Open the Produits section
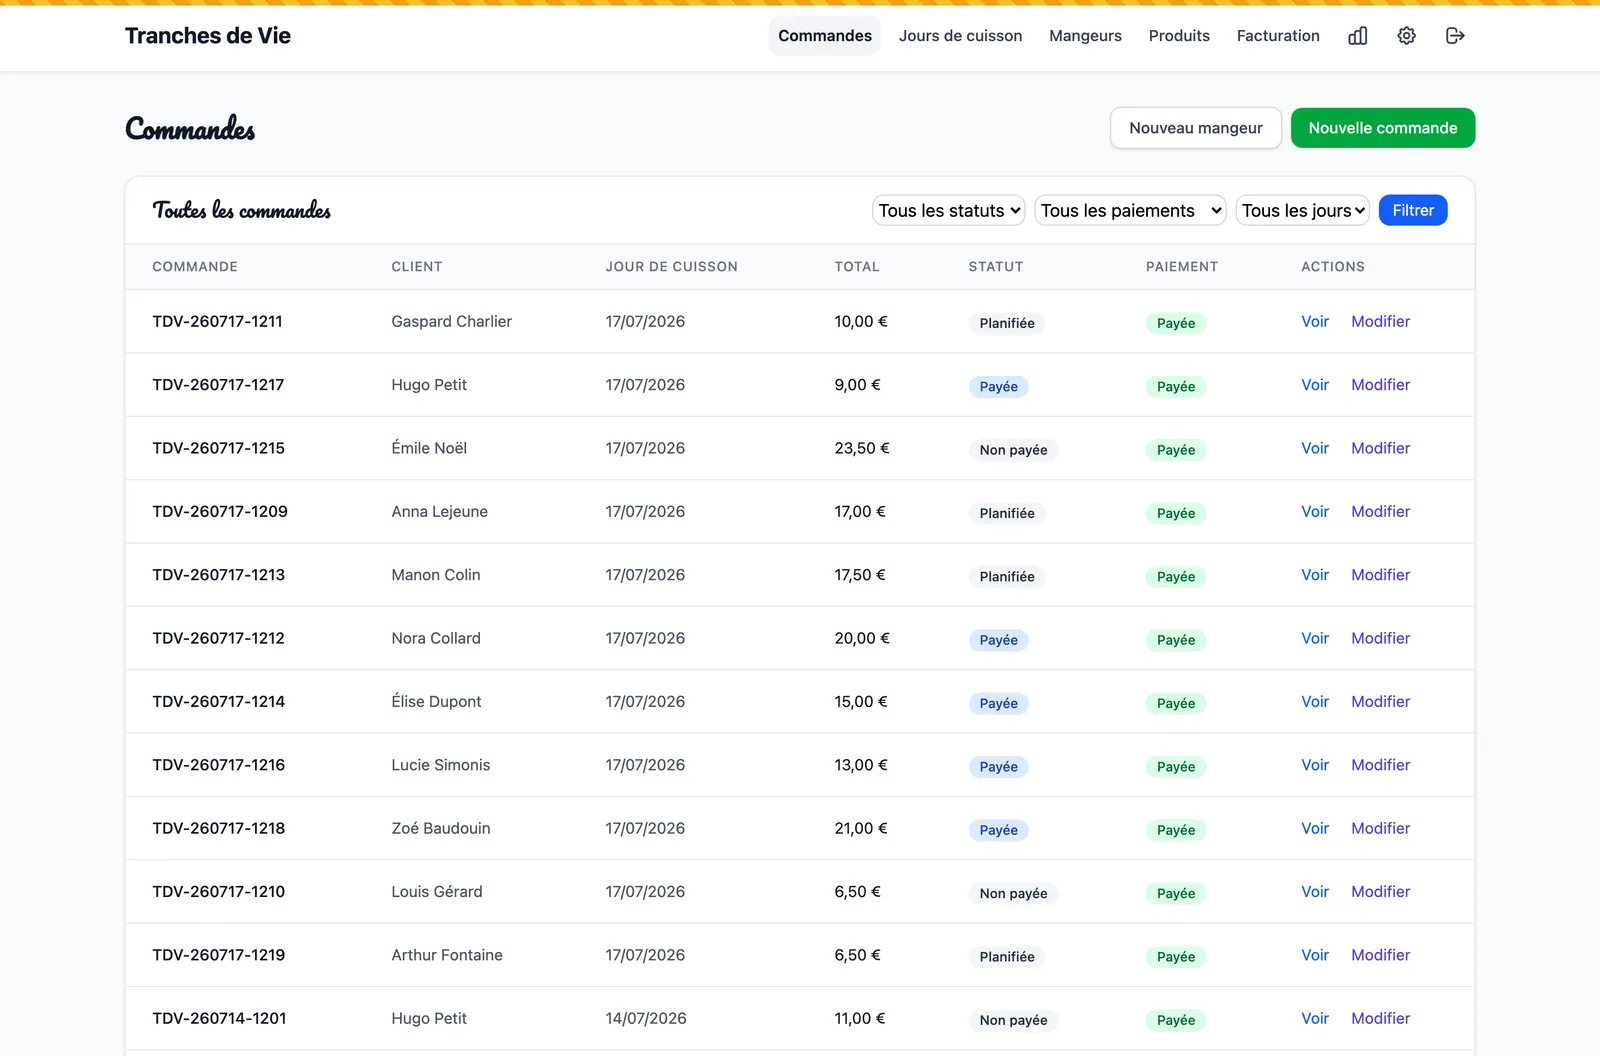1600x1056 pixels. (1179, 36)
